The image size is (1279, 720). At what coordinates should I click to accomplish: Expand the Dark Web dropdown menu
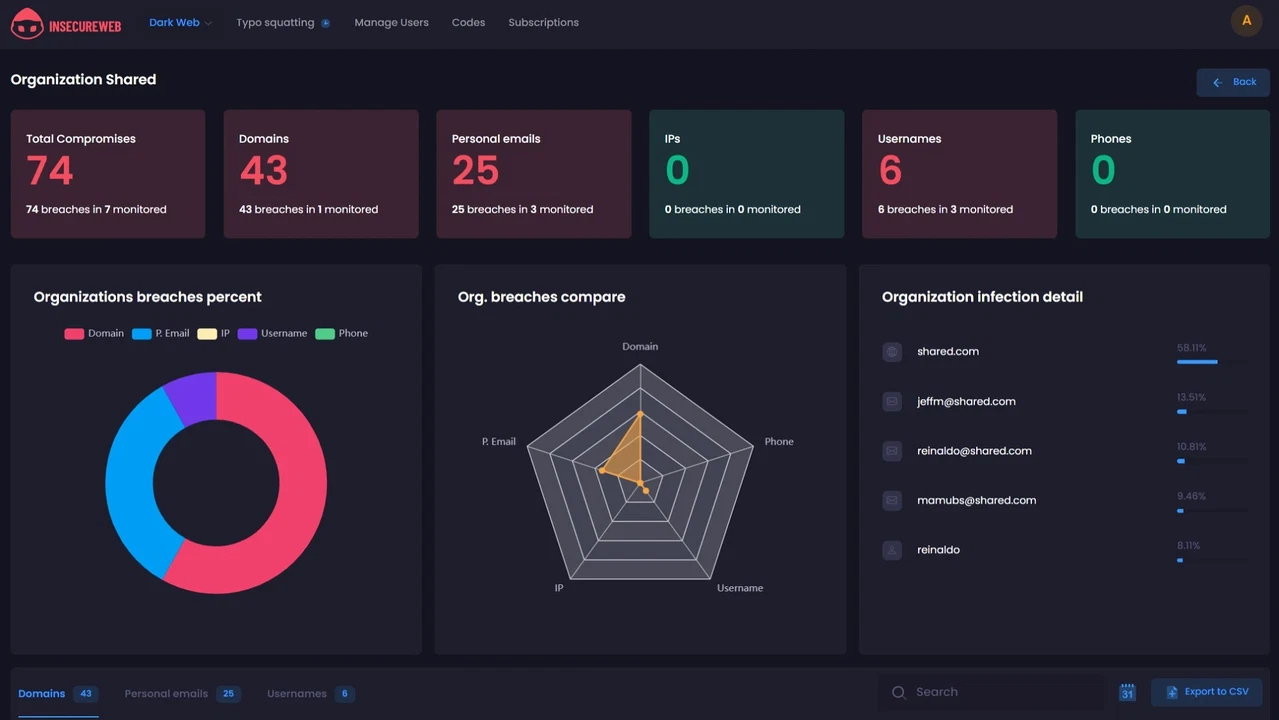(180, 22)
